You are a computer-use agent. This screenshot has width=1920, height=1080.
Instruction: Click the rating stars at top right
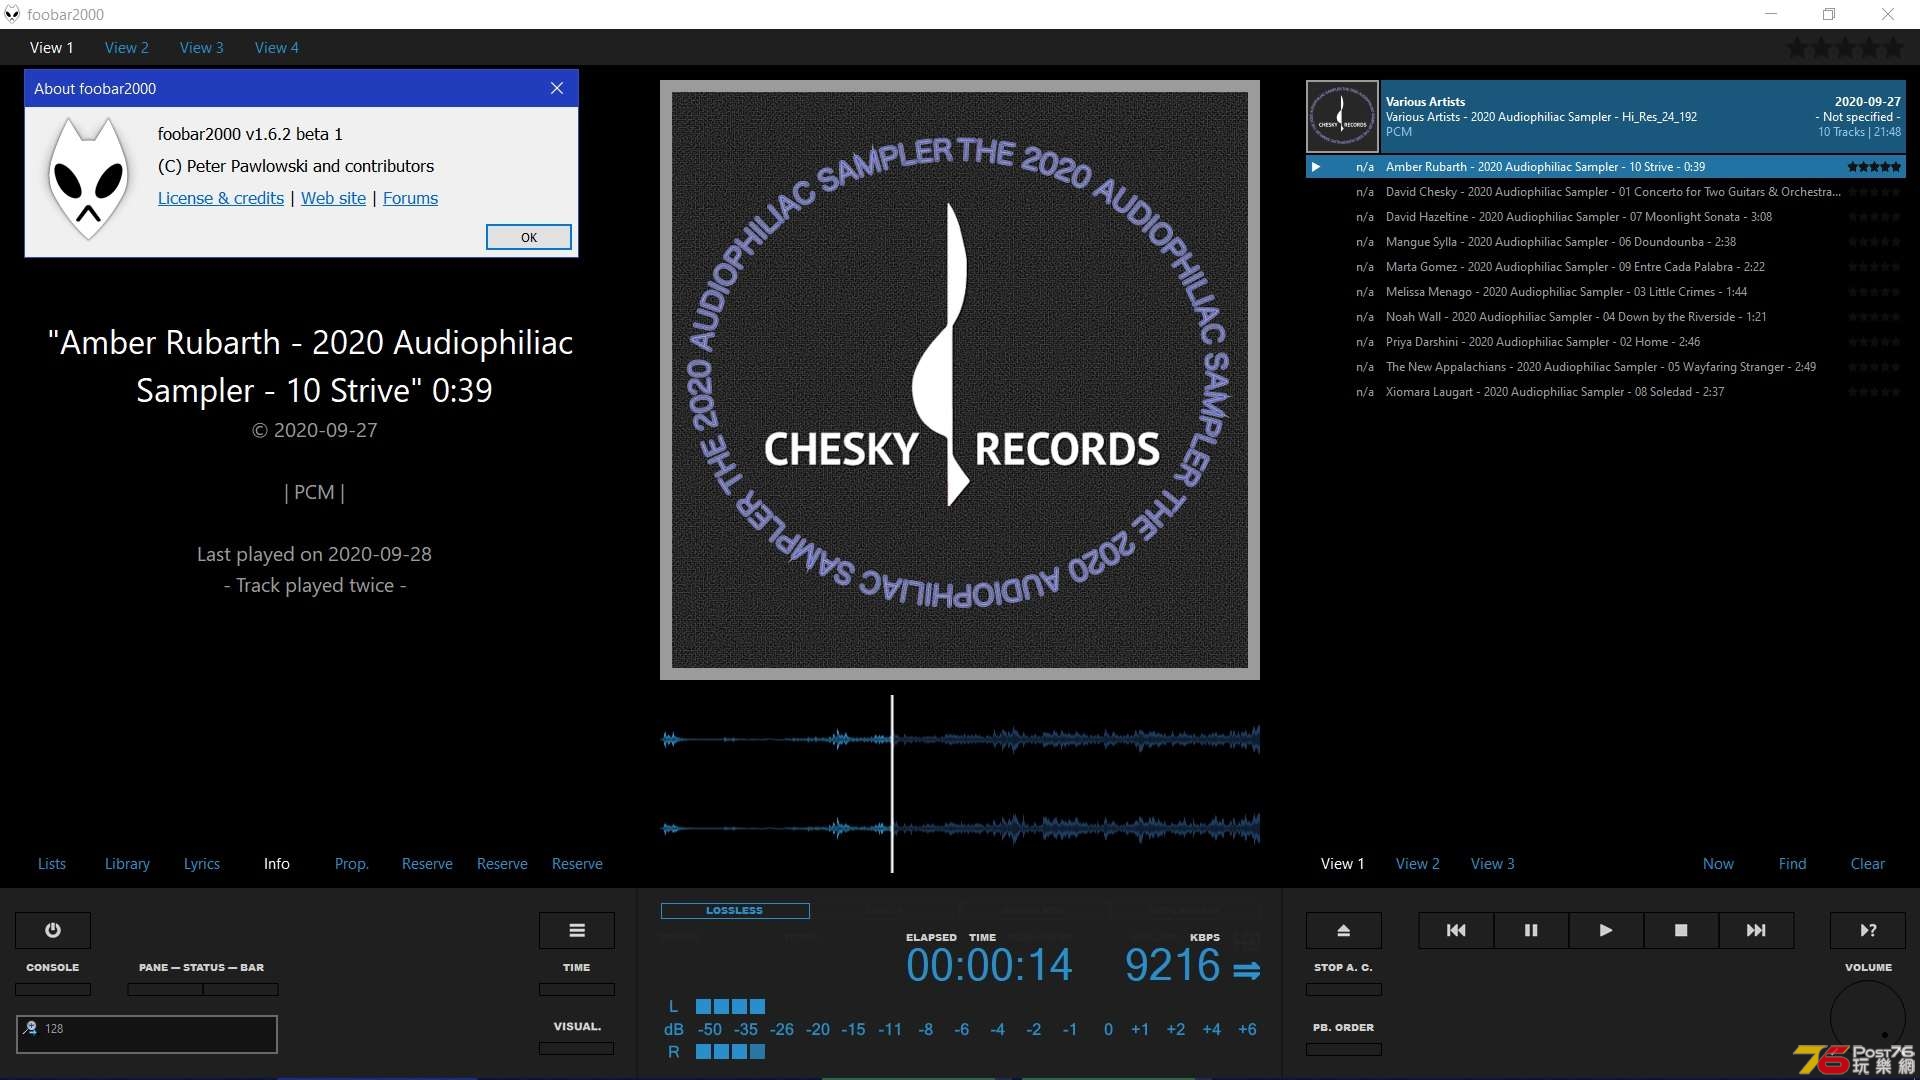pyautogui.click(x=1845, y=48)
